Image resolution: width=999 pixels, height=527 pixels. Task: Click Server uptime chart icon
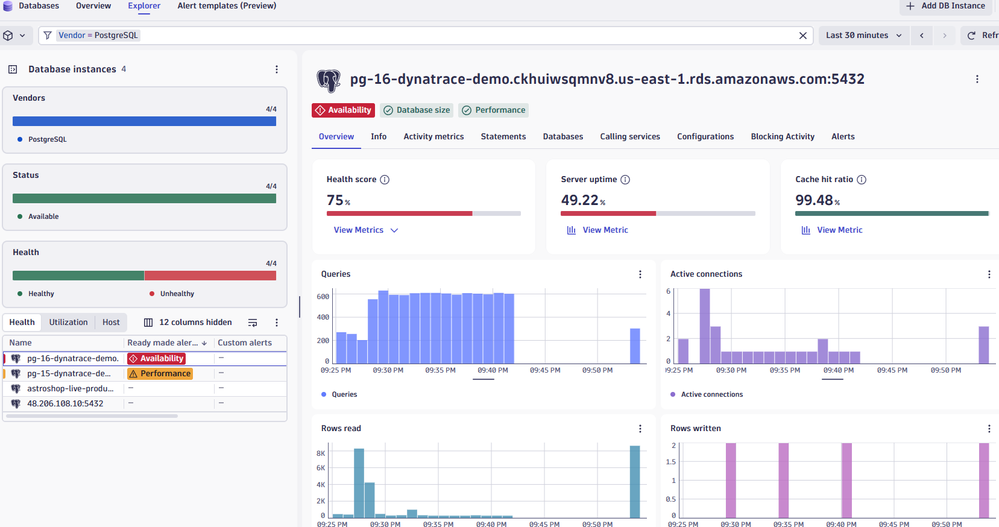571,230
